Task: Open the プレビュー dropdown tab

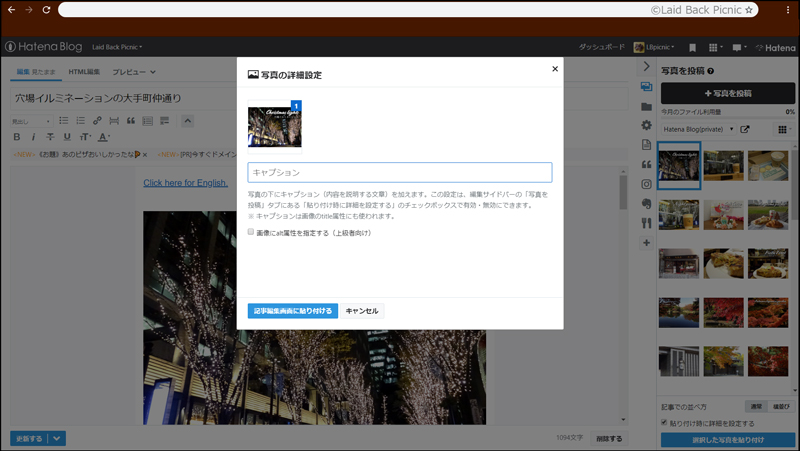Action: point(134,72)
